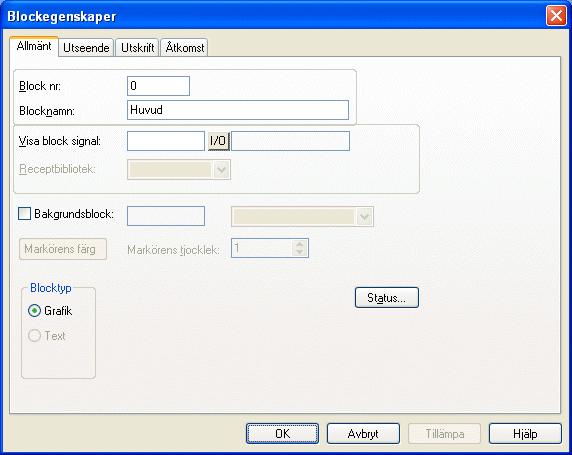Decrease Markörens tjocklek with down arrow
This screenshot has width=572, height=455.
[299, 252]
